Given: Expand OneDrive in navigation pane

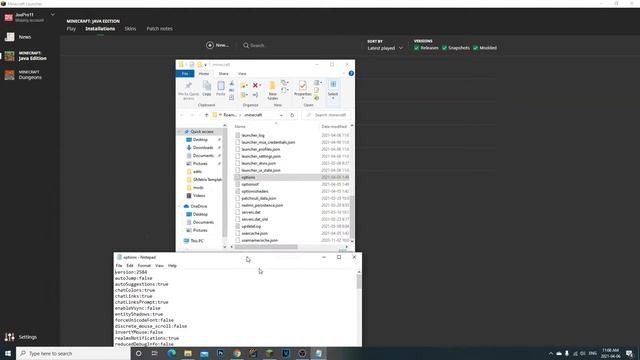Looking at the screenshot, I should 180,207.
